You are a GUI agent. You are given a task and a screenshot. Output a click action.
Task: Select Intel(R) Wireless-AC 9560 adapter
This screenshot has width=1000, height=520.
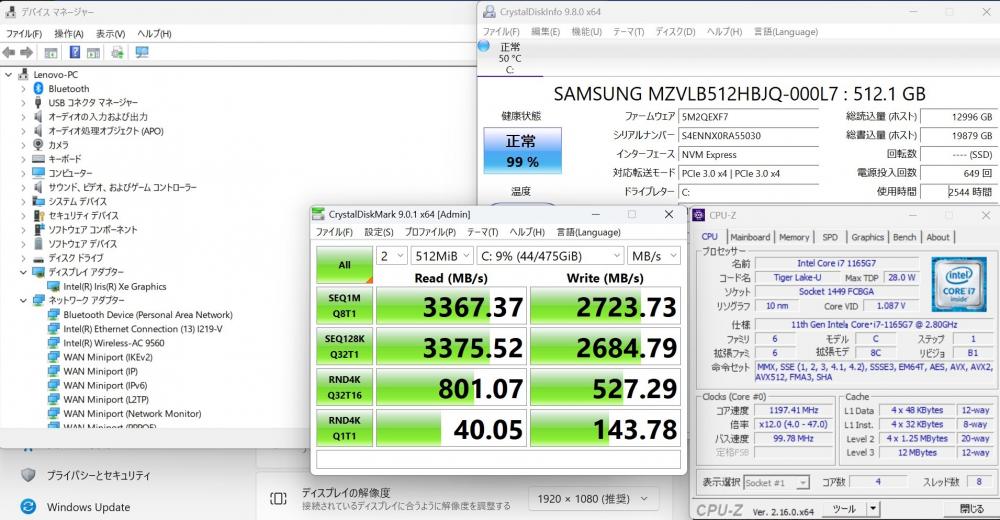click(x=114, y=343)
